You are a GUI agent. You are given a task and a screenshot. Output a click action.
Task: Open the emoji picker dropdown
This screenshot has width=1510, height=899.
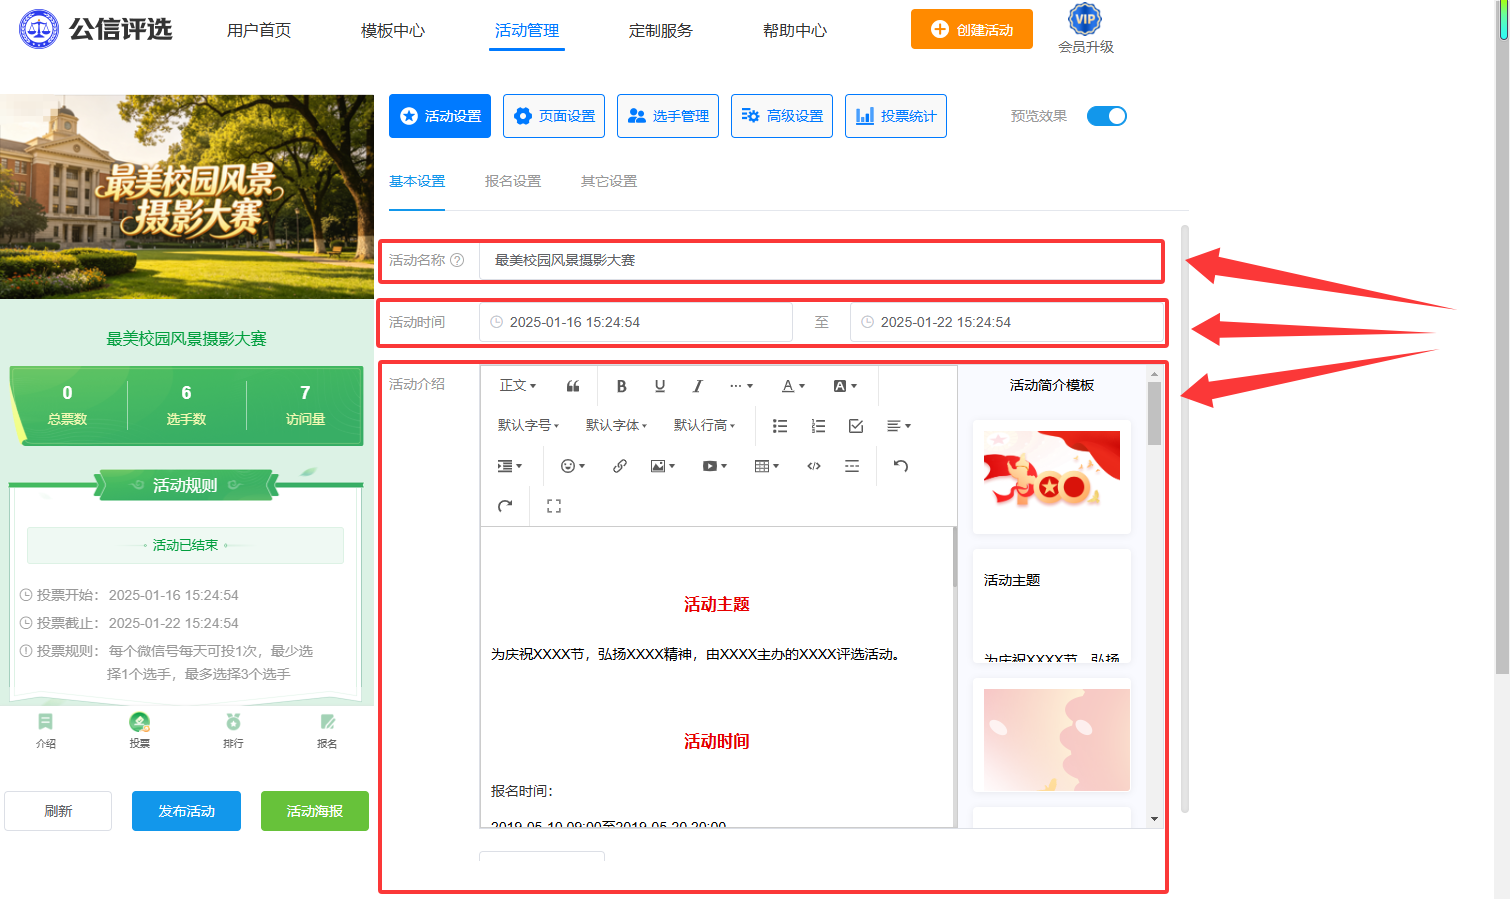coord(573,466)
